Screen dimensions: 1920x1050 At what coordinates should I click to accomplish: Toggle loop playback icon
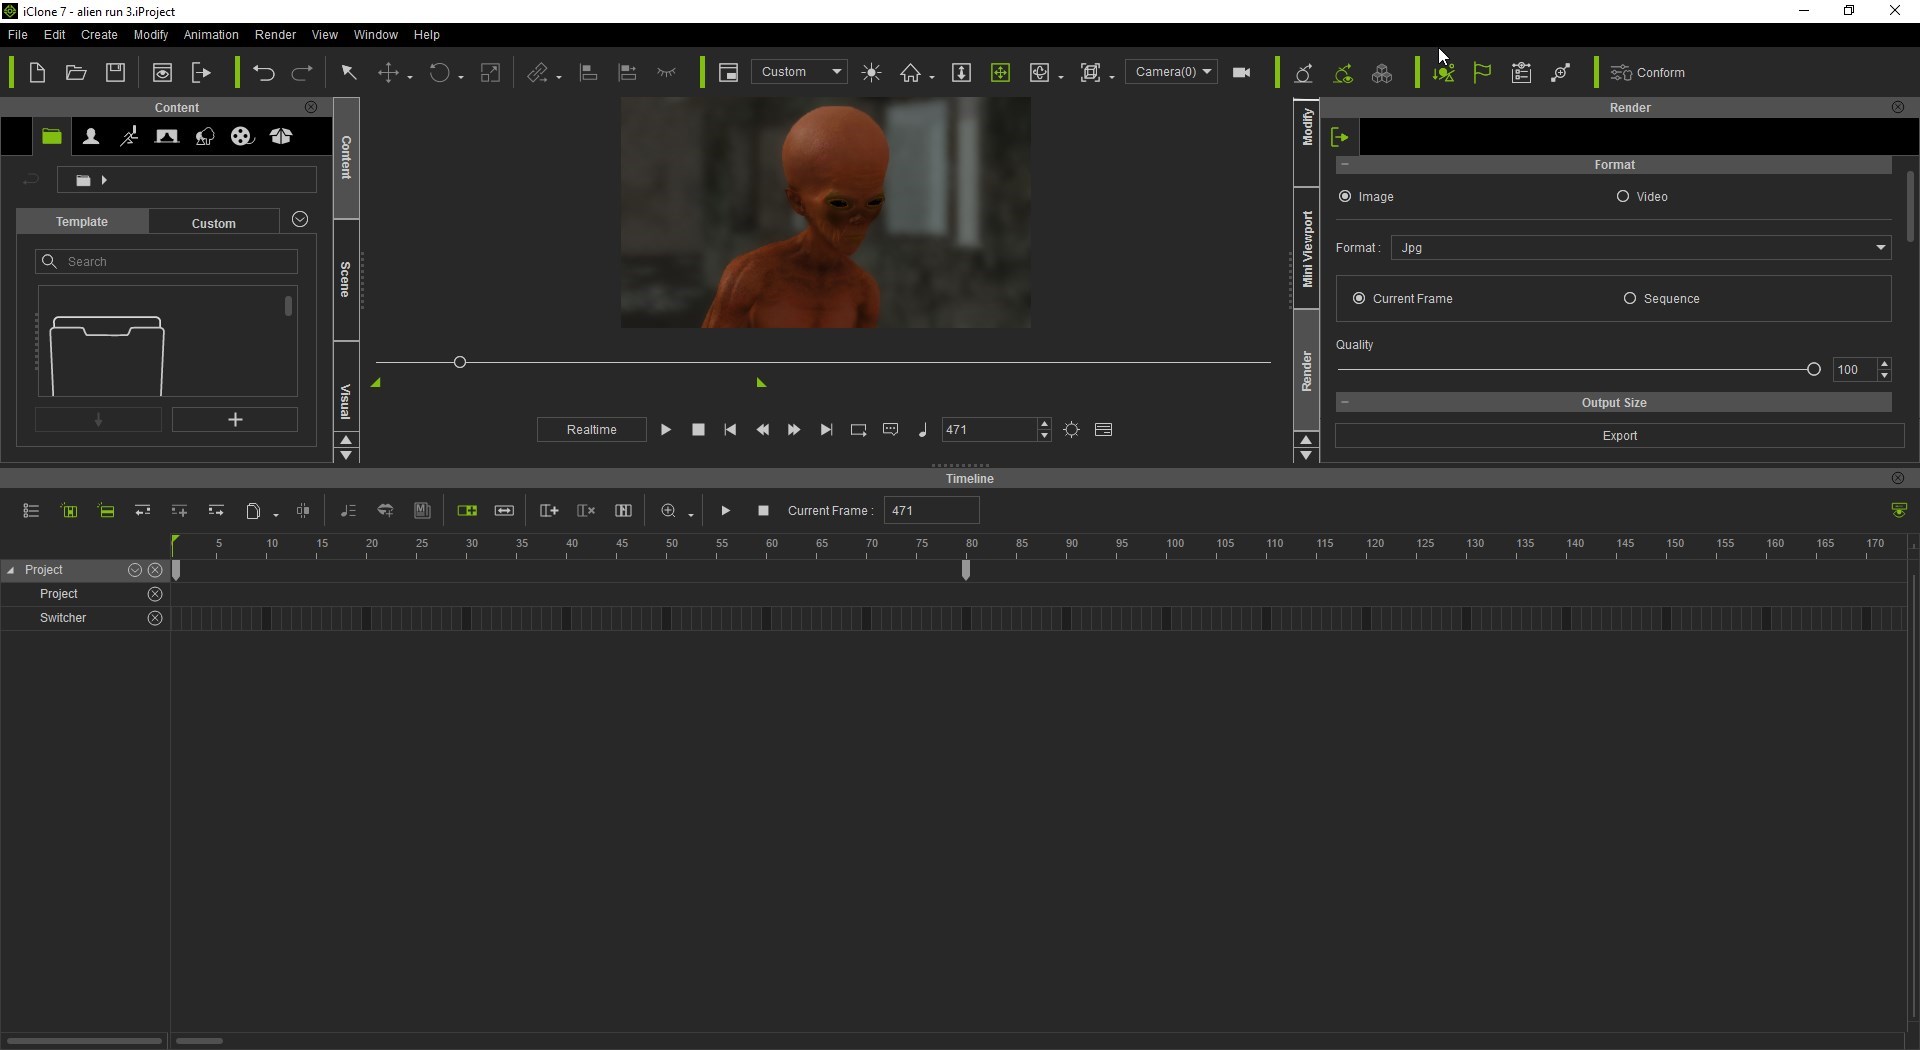click(x=858, y=430)
